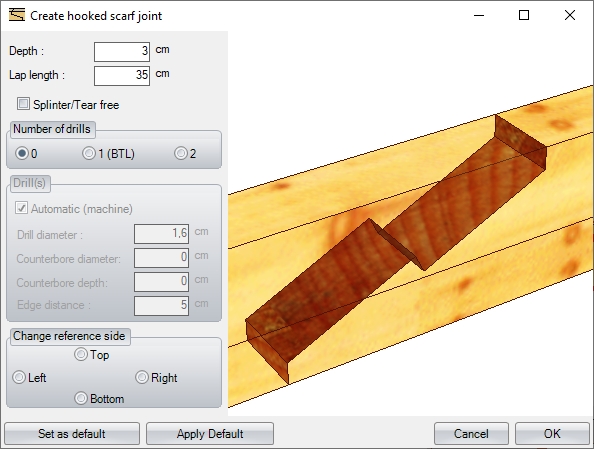594x449 pixels.
Task: Click the Edge distance field
Action: point(161,305)
